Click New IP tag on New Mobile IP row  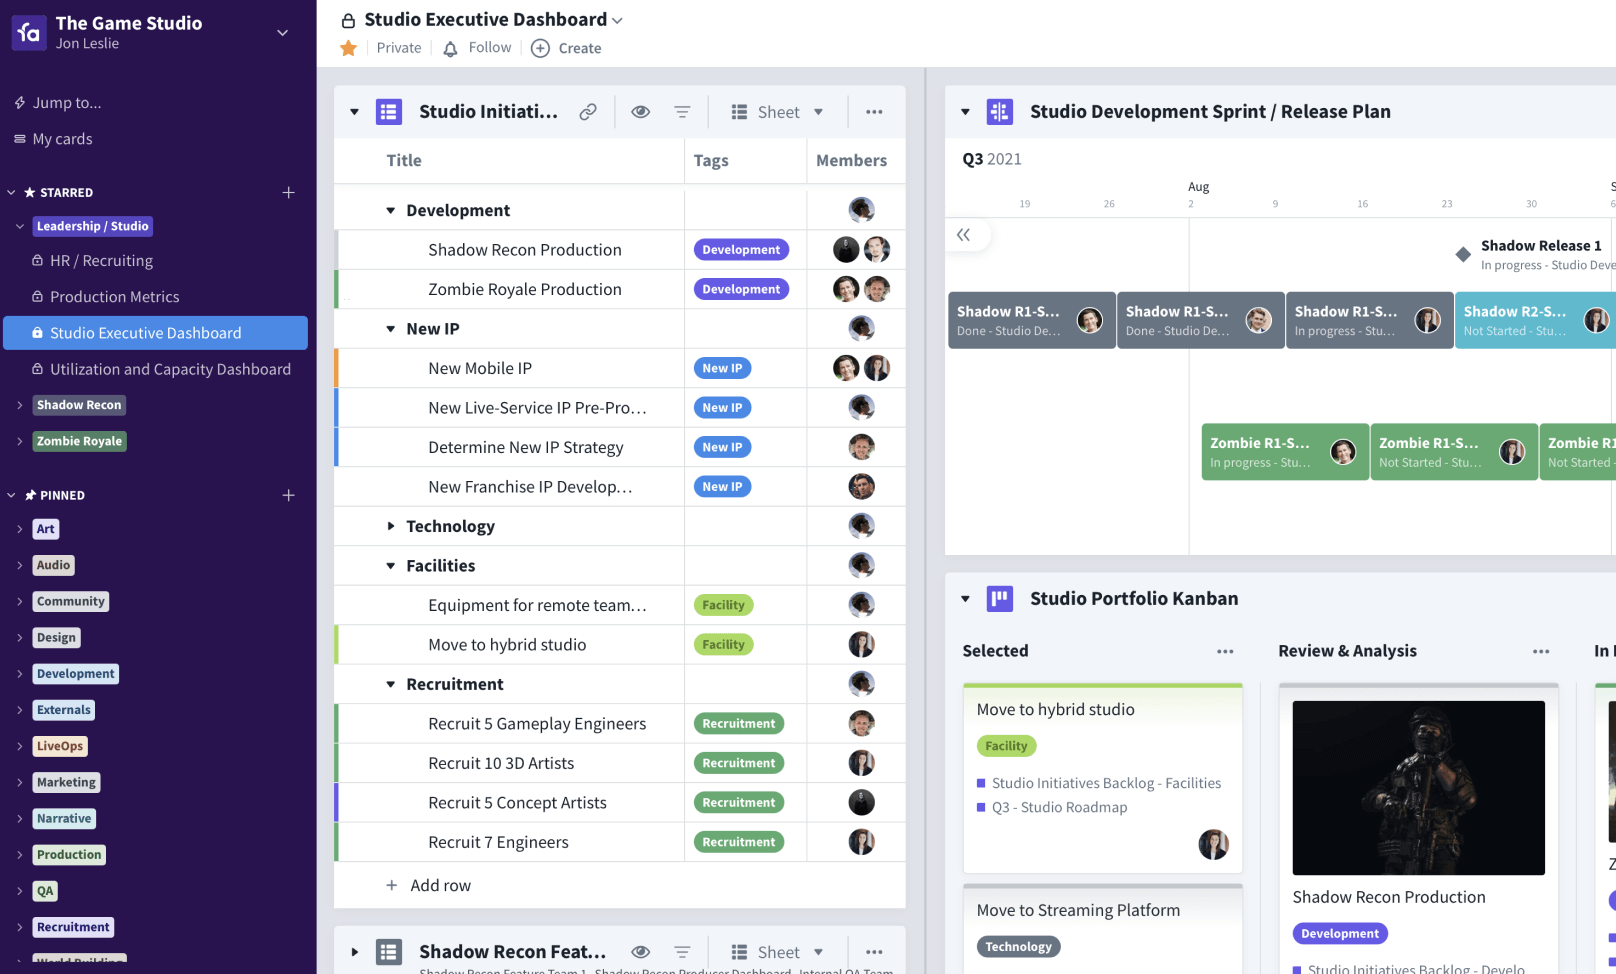pos(722,368)
